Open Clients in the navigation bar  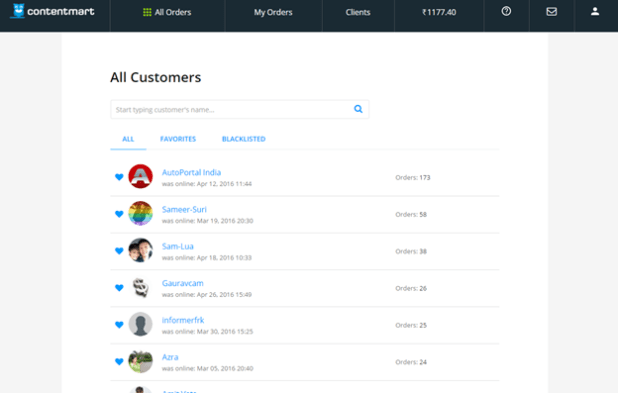(358, 12)
